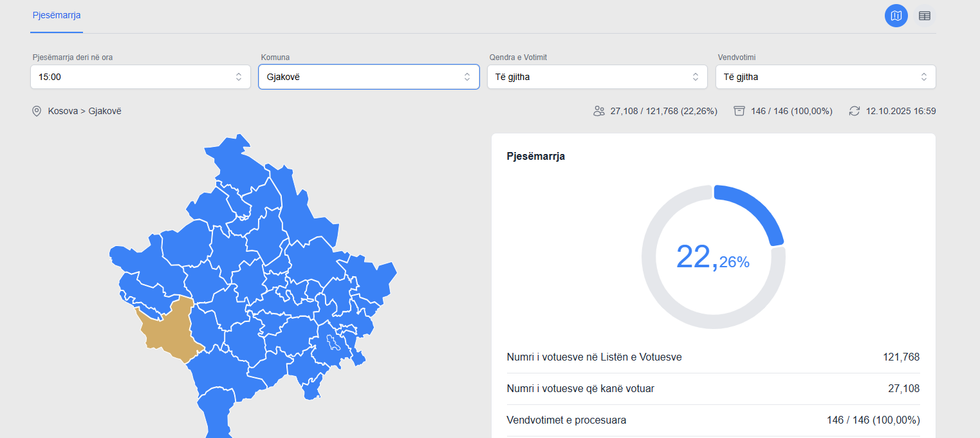The image size is (980, 438).
Task: Click the ballot box icon
Action: pos(739,111)
